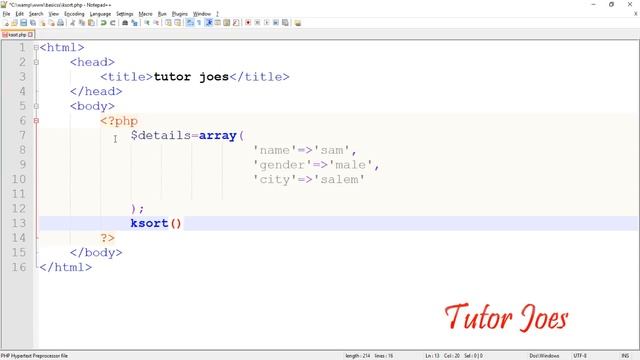Open the Plugins menu
Screen dimensions: 640x360
point(180,14)
